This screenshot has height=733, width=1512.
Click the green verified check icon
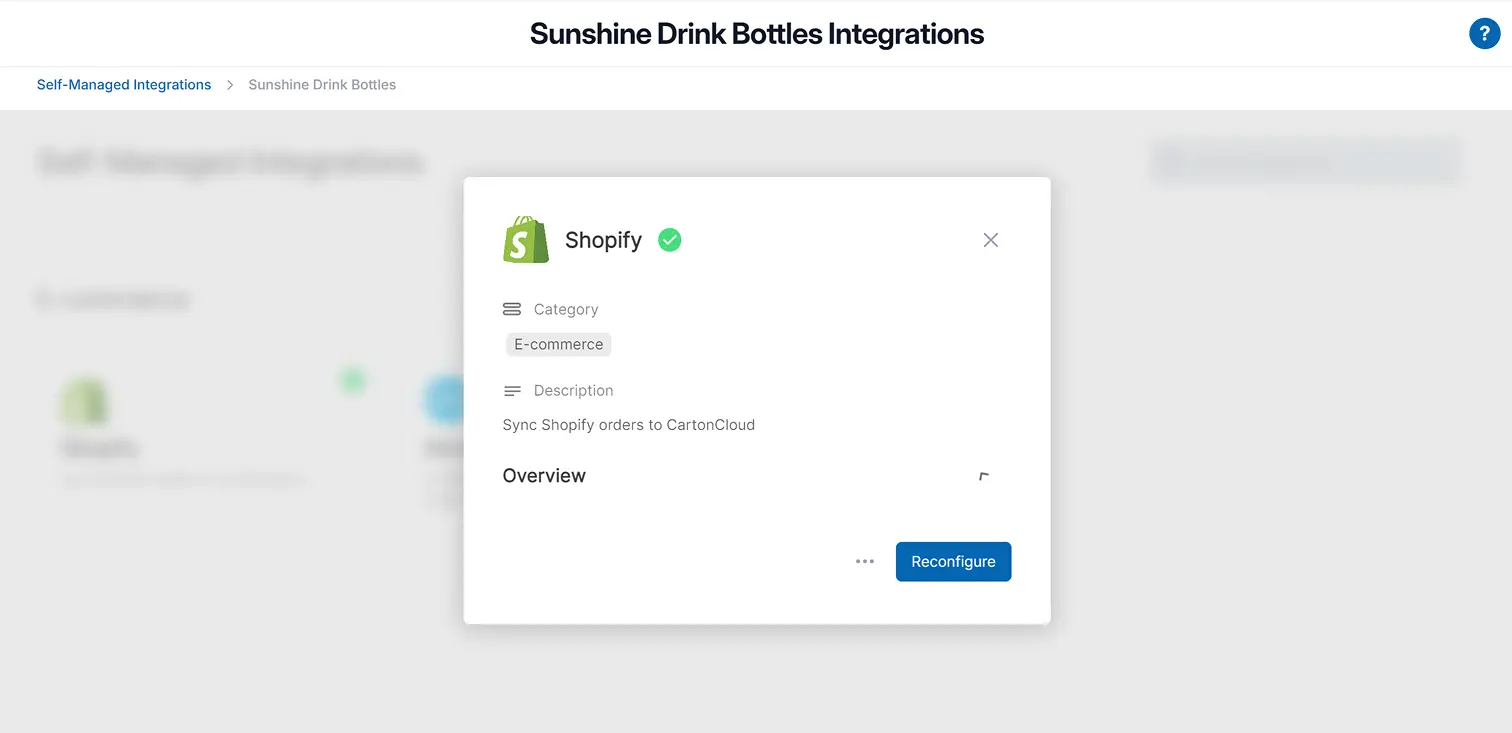pos(669,240)
